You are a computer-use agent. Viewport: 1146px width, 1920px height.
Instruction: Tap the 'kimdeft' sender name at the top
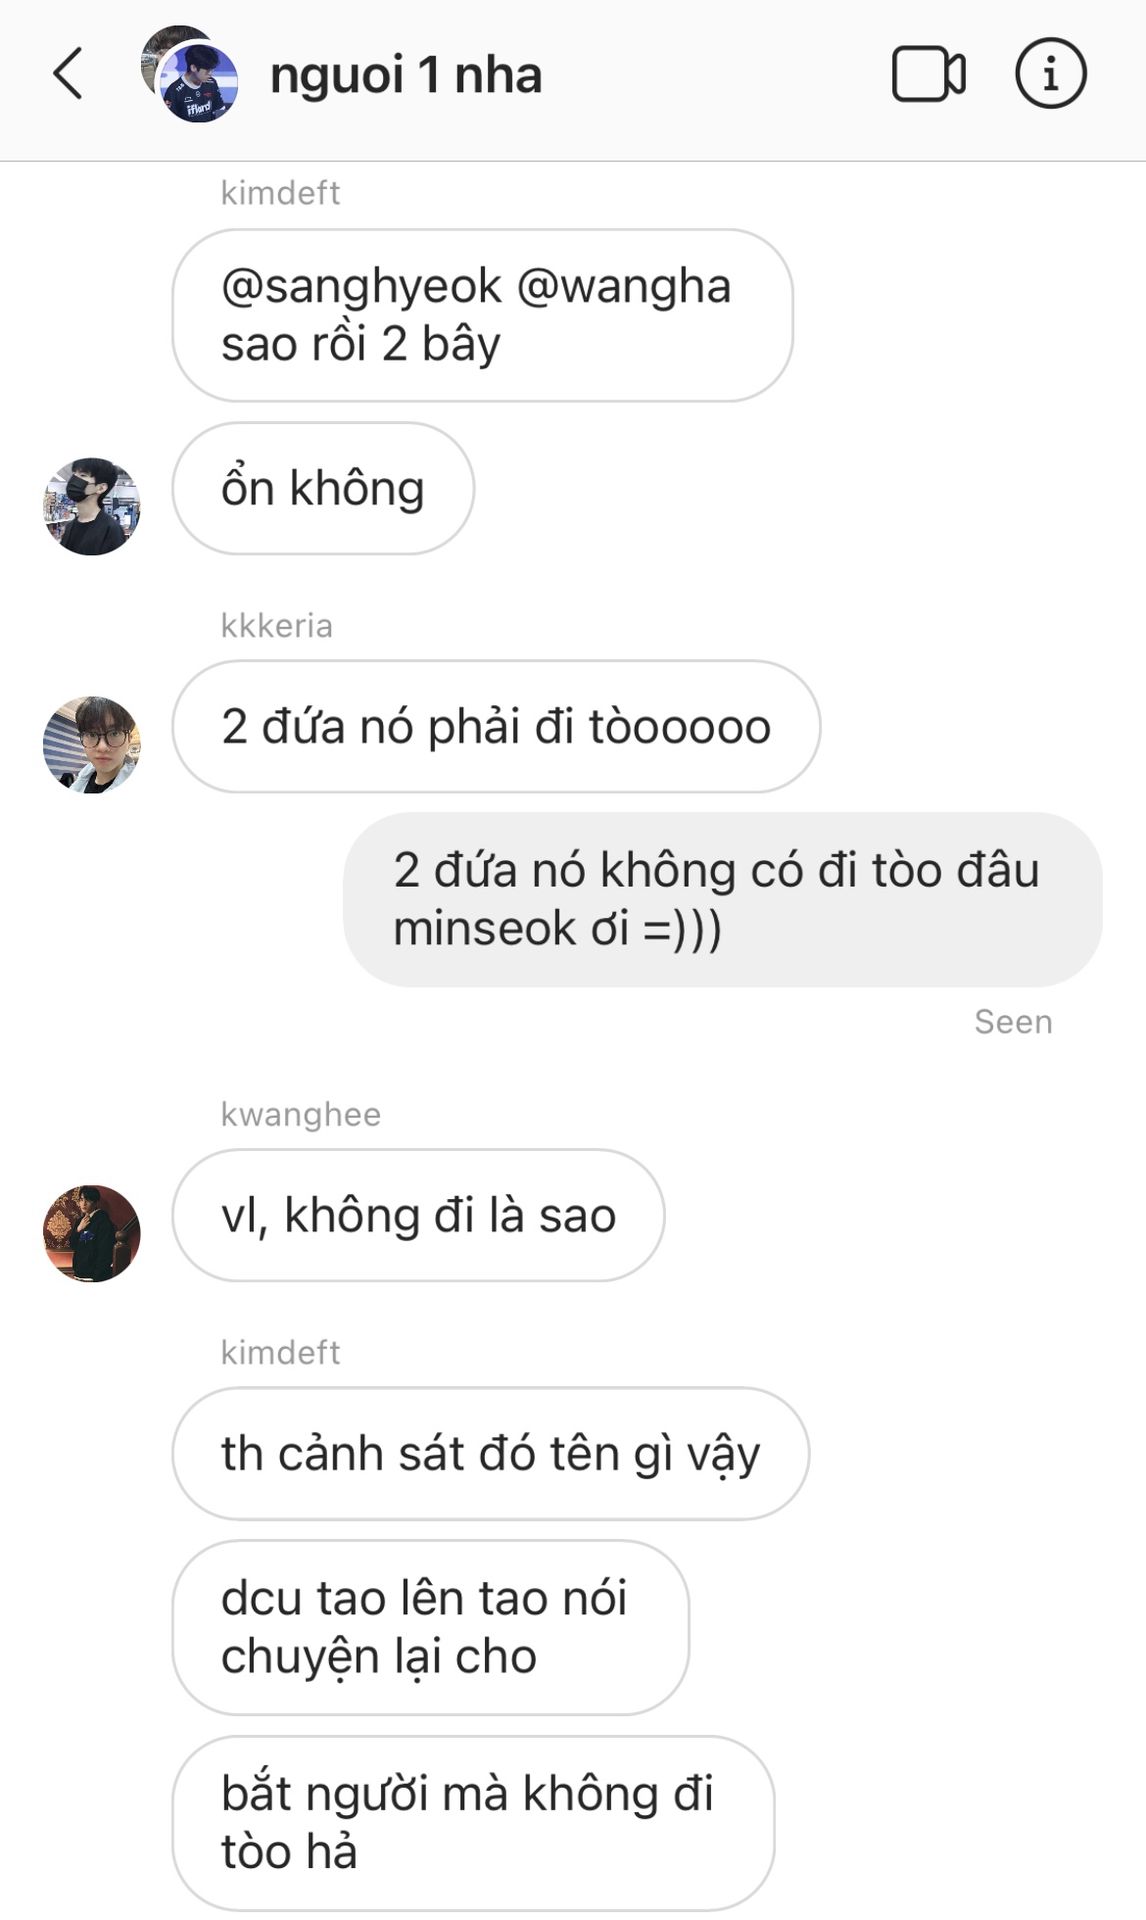pyautogui.click(x=280, y=192)
